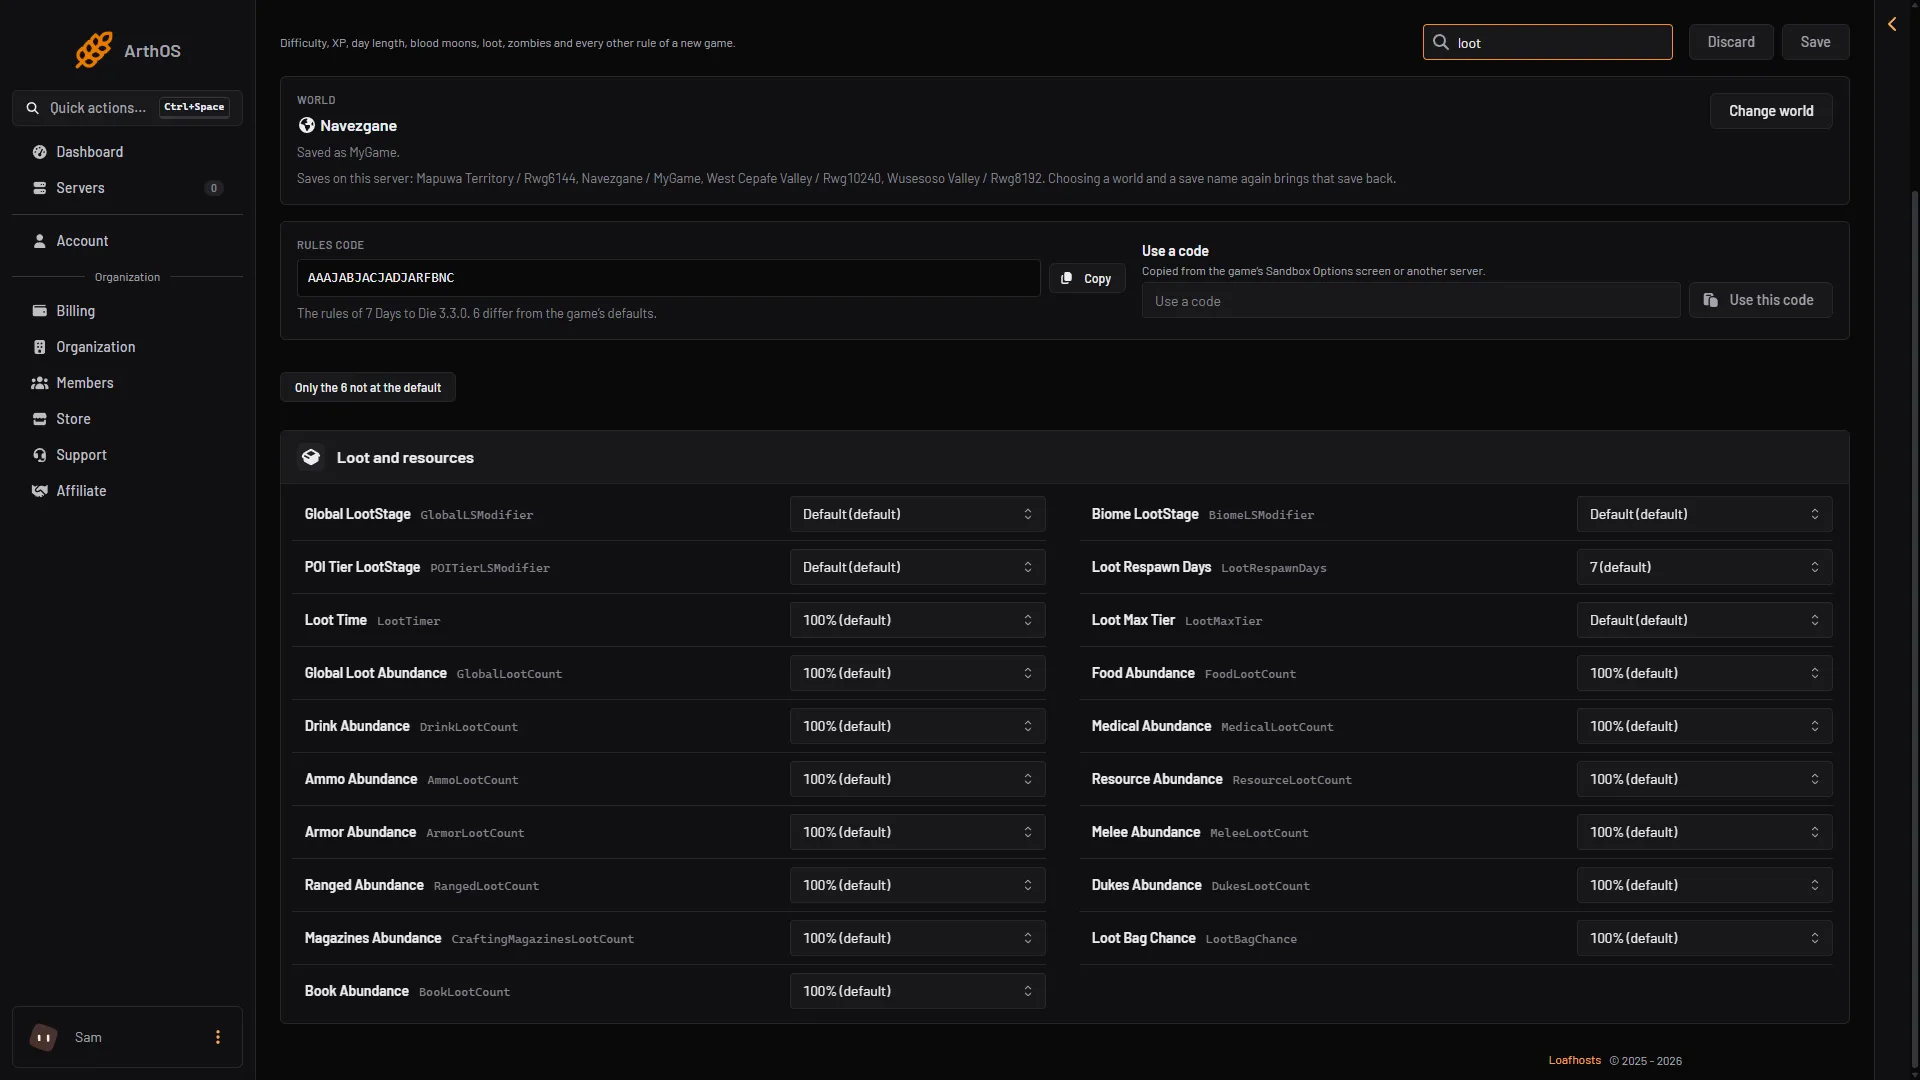Viewport: 1920px width, 1080px height.
Task: Click the Save button
Action: point(1815,42)
